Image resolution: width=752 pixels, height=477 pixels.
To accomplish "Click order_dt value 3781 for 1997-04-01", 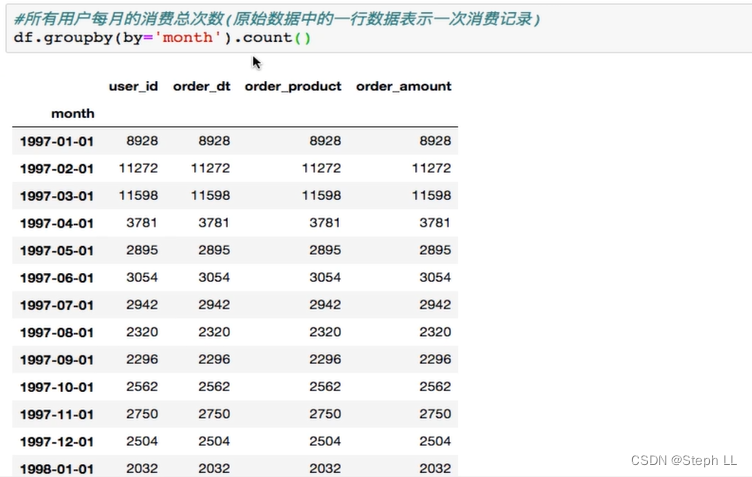I will (x=214, y=223).
